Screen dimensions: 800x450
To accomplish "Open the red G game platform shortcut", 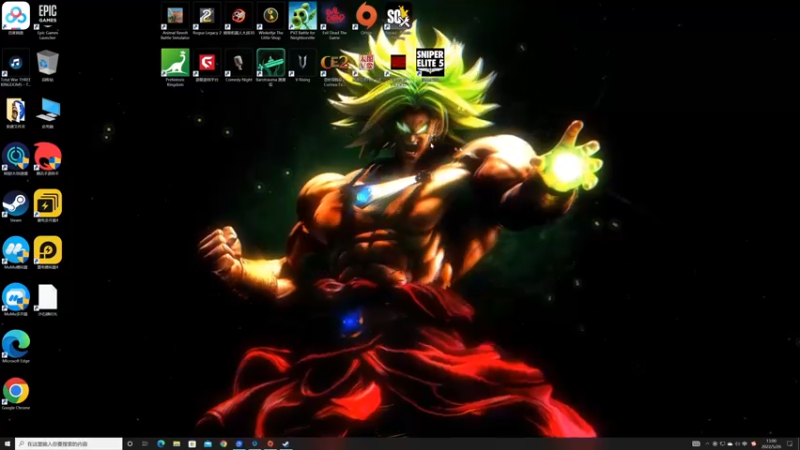I will 207,65.
